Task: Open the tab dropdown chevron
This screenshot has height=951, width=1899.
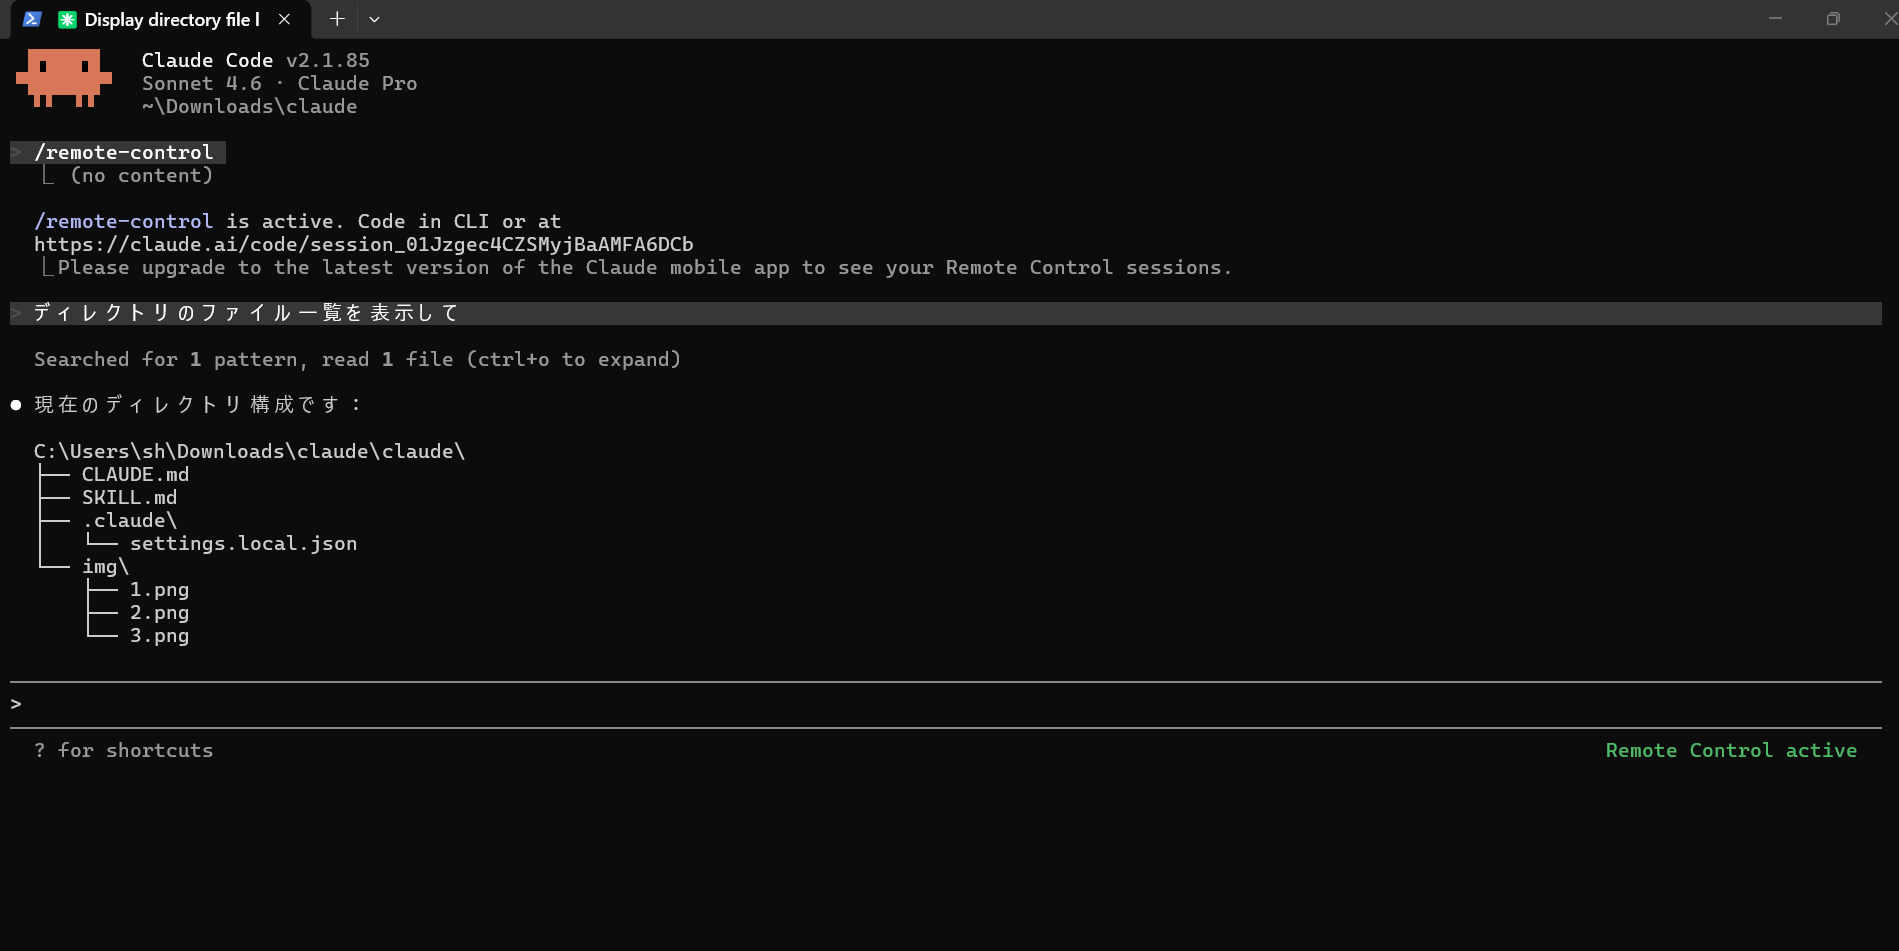Action: point(374,19)
